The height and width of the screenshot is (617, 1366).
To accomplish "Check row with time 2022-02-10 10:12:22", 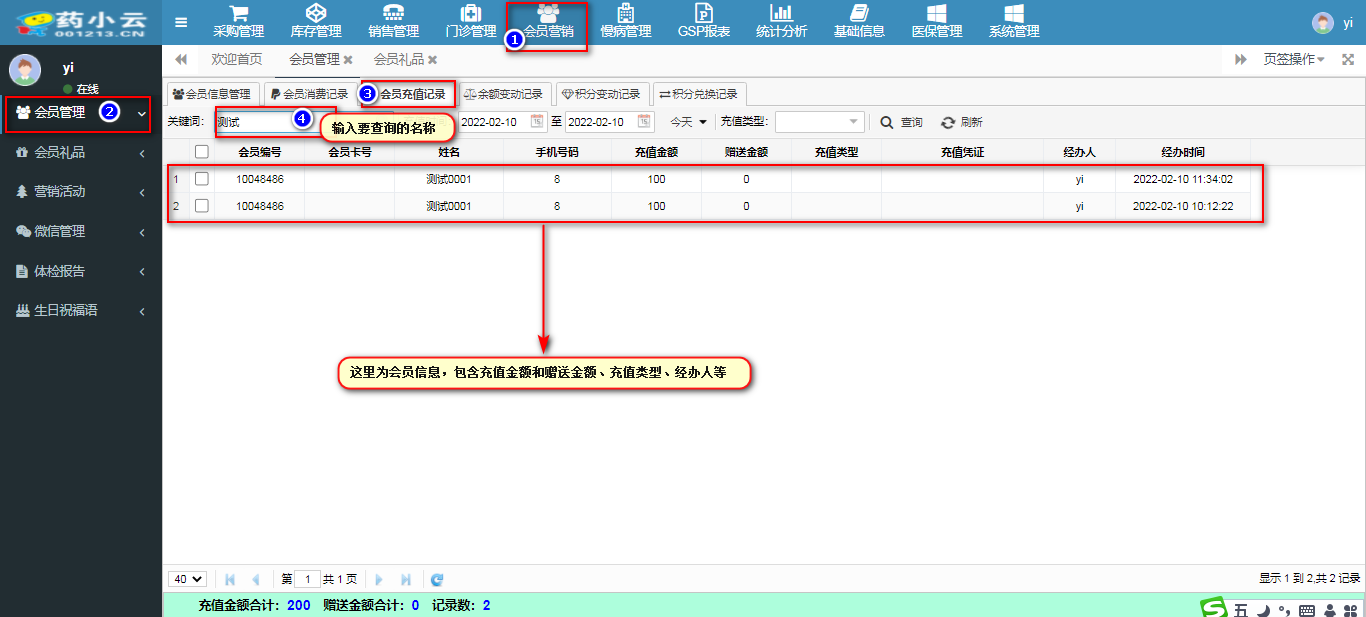I will (x=202, y=206).
